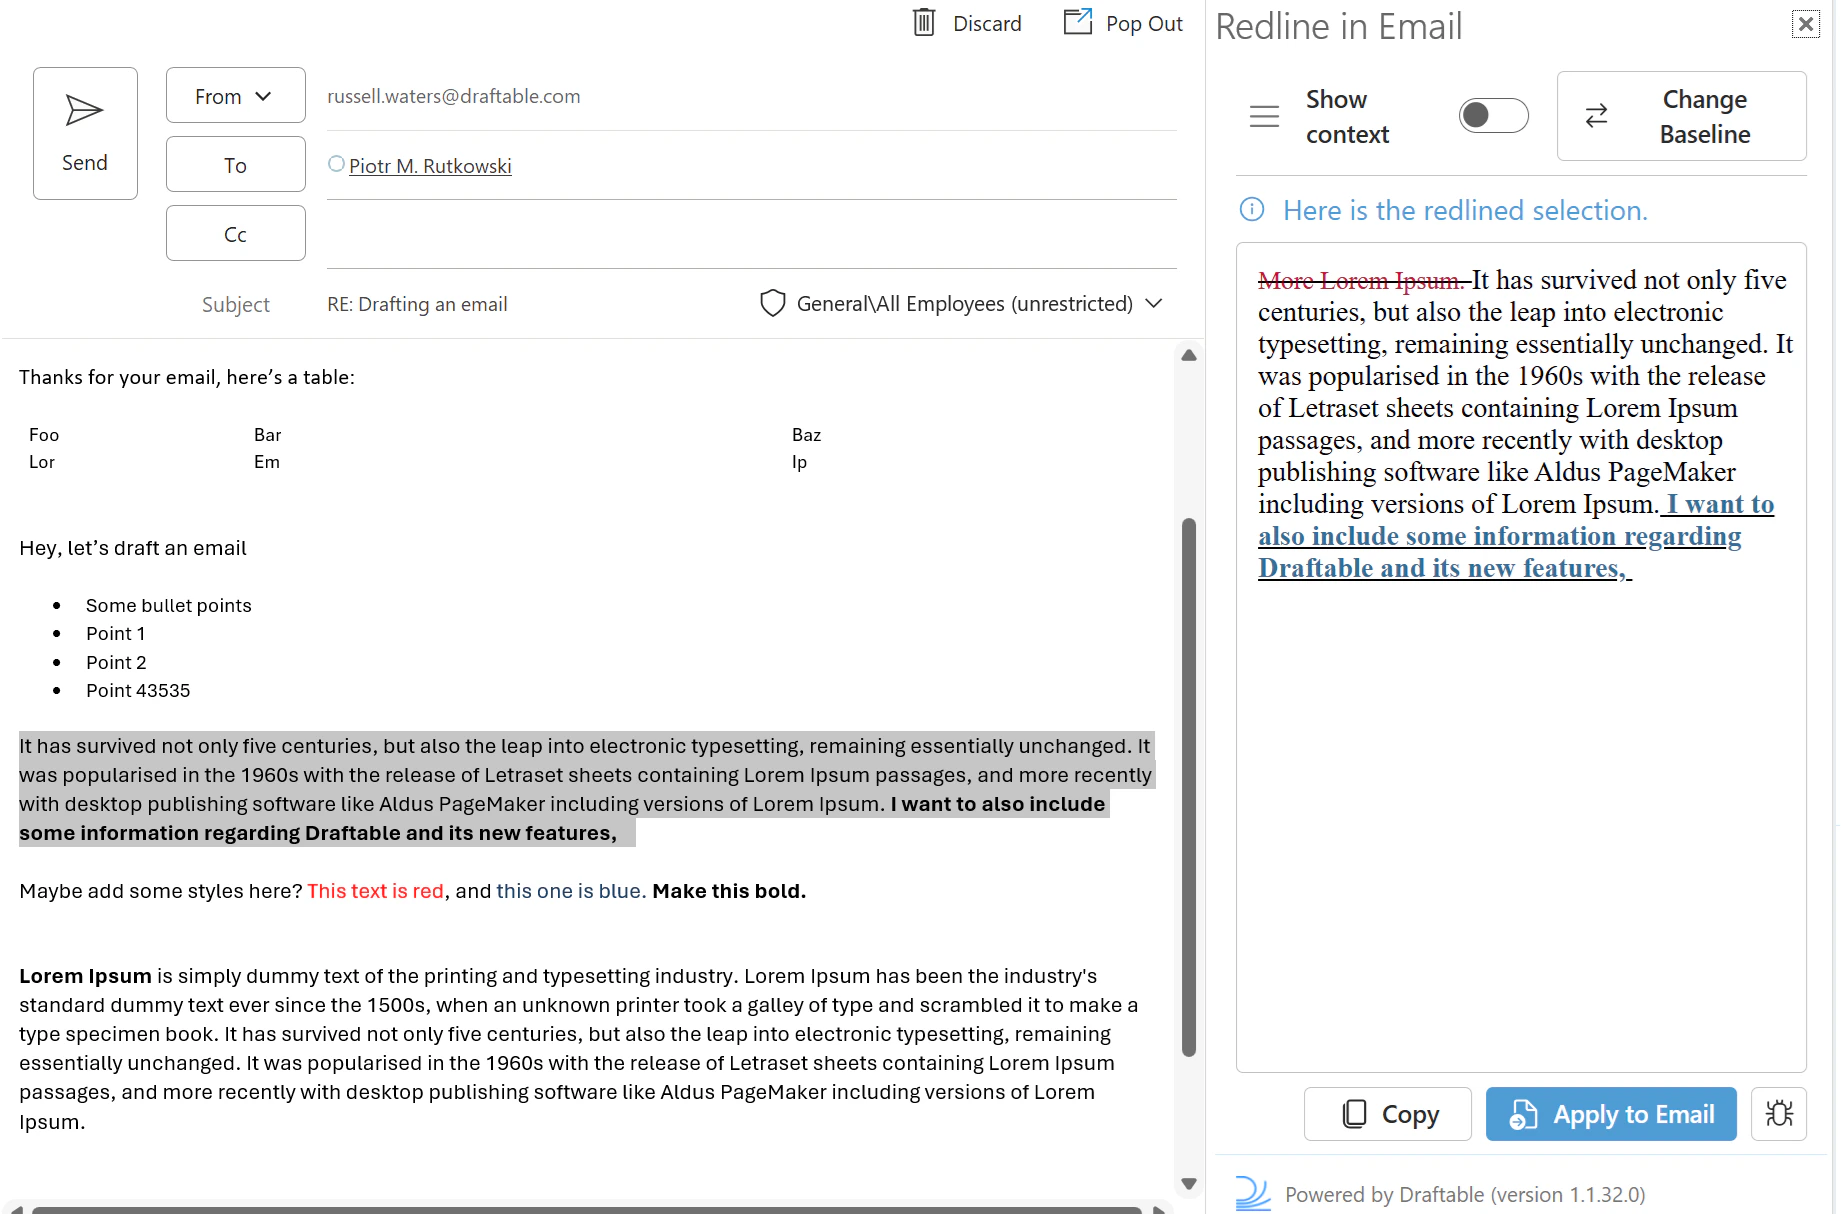The width and height of the screenshot is (1841, 1214).
Task: Click bullet 'Point 43535'
Action: pos(138,691)
